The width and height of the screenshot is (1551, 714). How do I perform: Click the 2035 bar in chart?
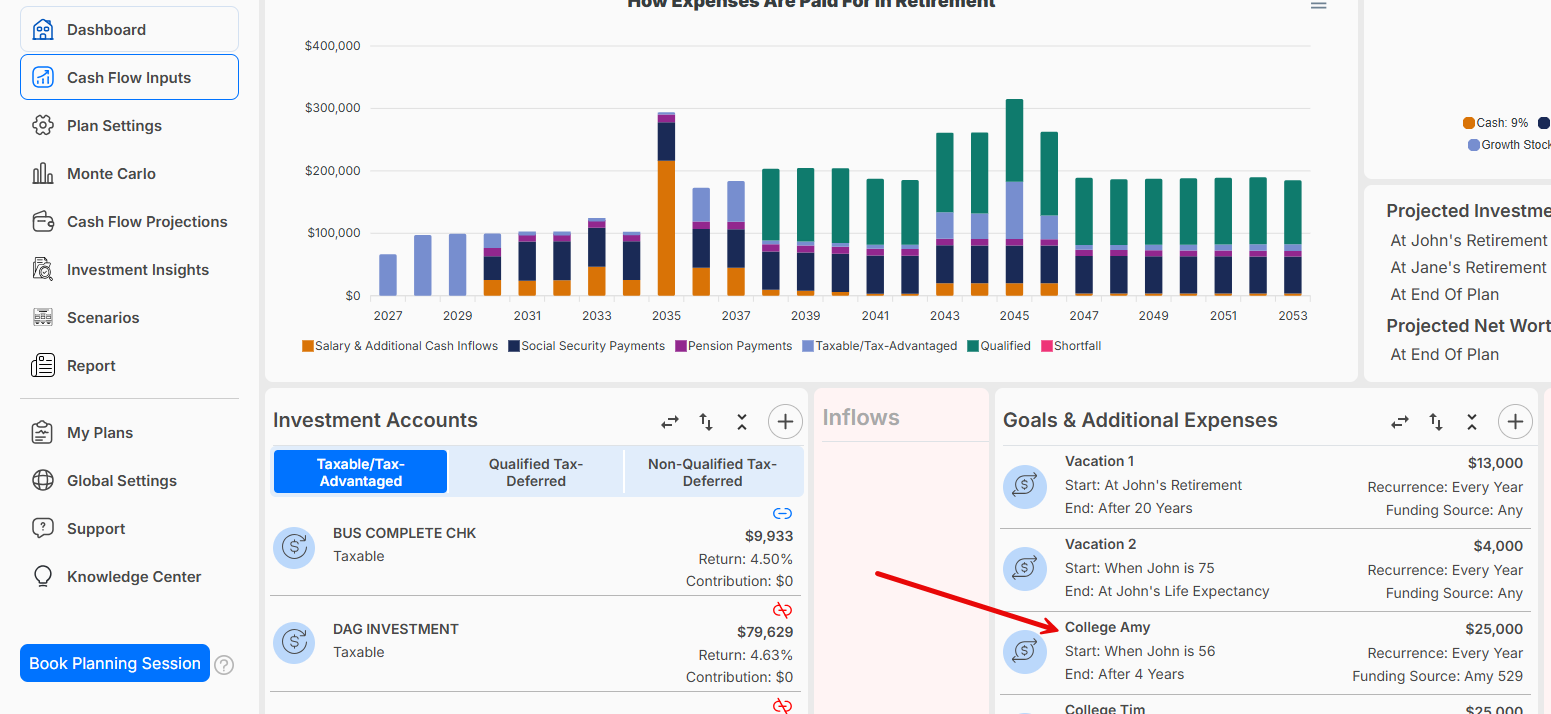click(x=666, y=204)
